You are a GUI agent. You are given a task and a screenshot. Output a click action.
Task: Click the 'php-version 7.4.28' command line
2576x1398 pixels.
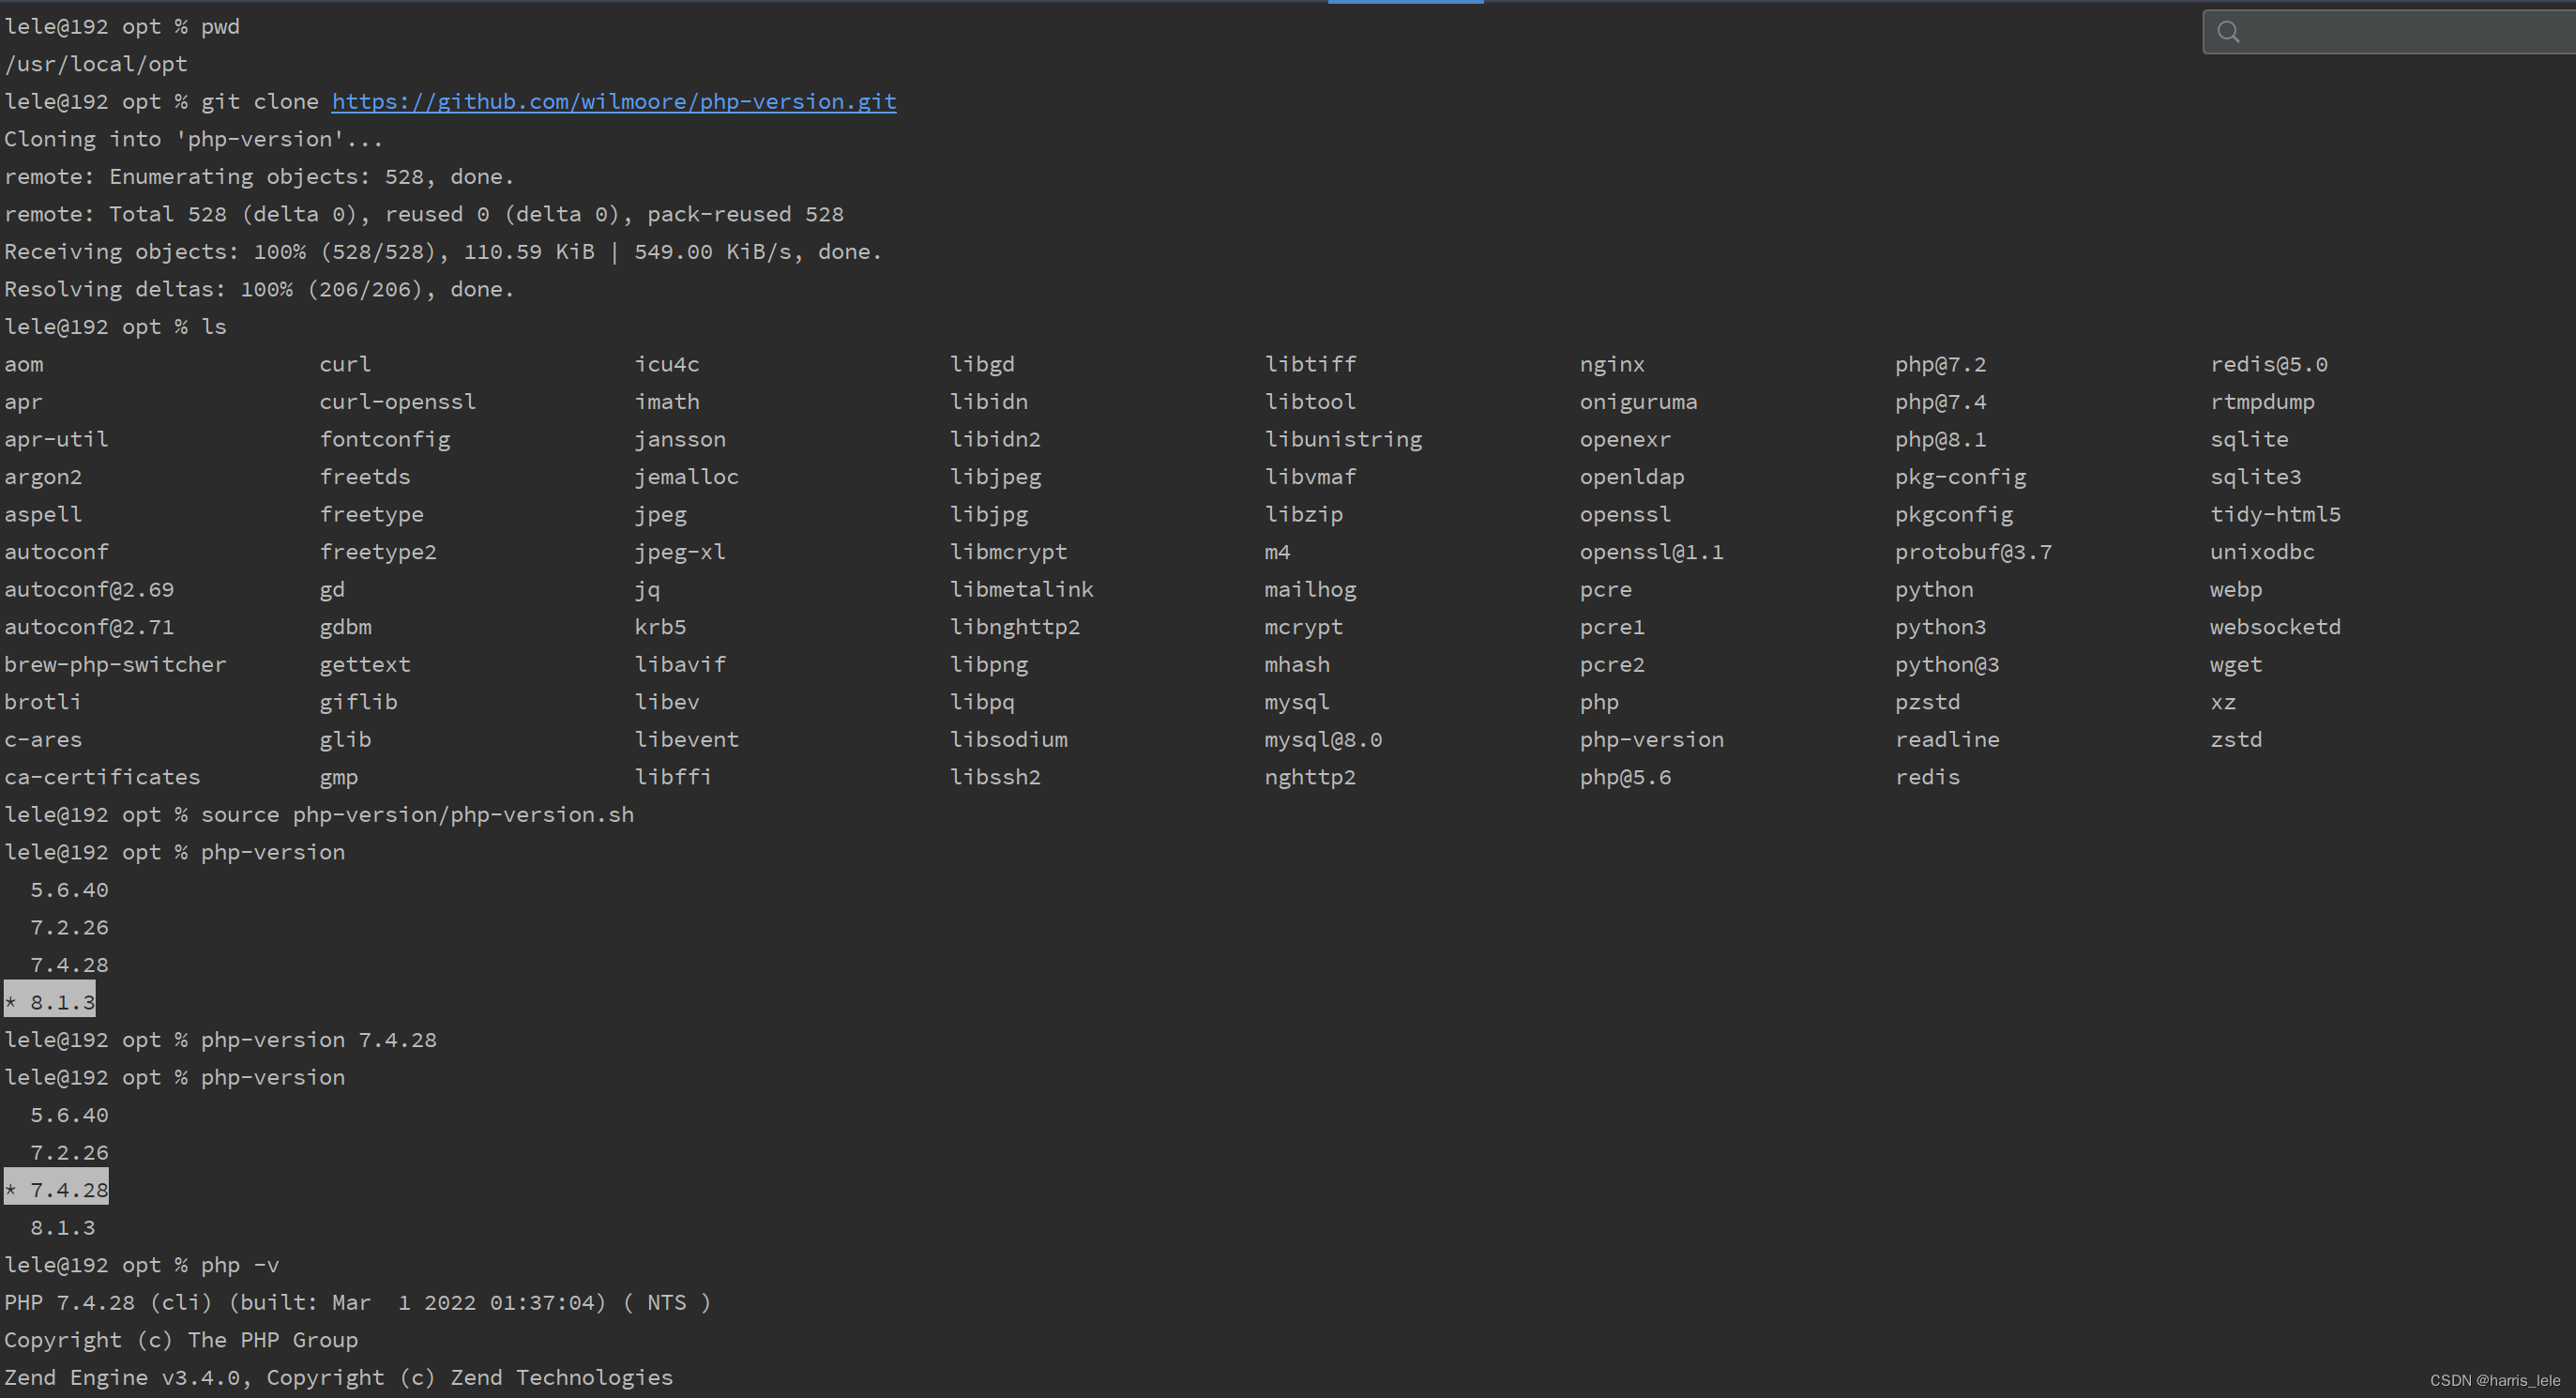318,1040
